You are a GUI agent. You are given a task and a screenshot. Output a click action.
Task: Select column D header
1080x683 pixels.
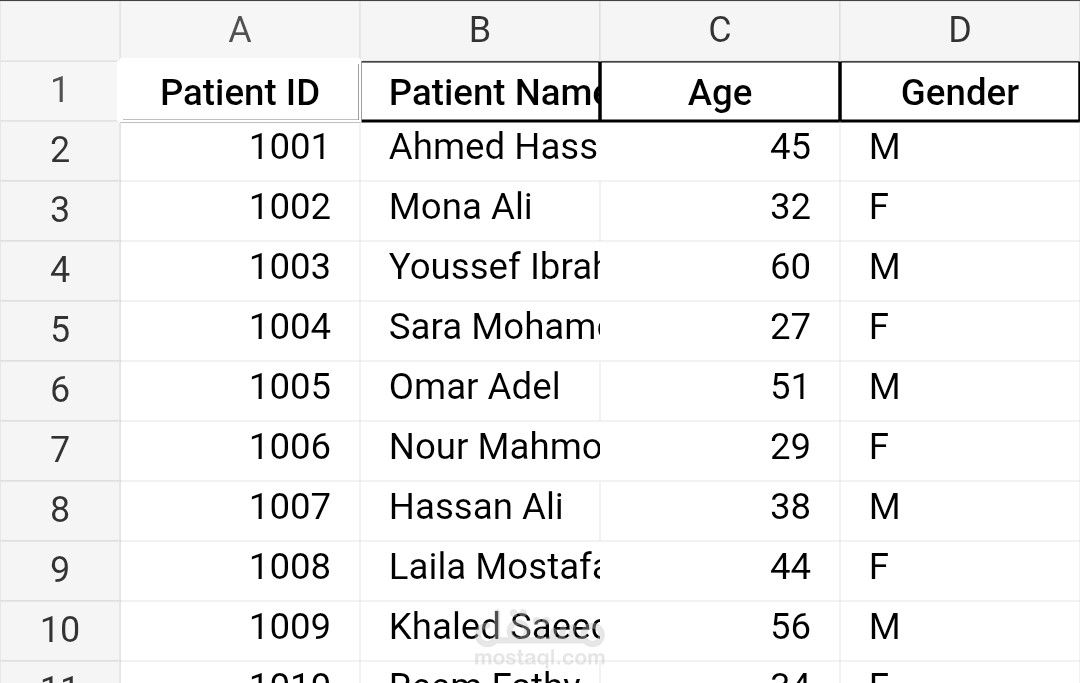tap(959, 30)
